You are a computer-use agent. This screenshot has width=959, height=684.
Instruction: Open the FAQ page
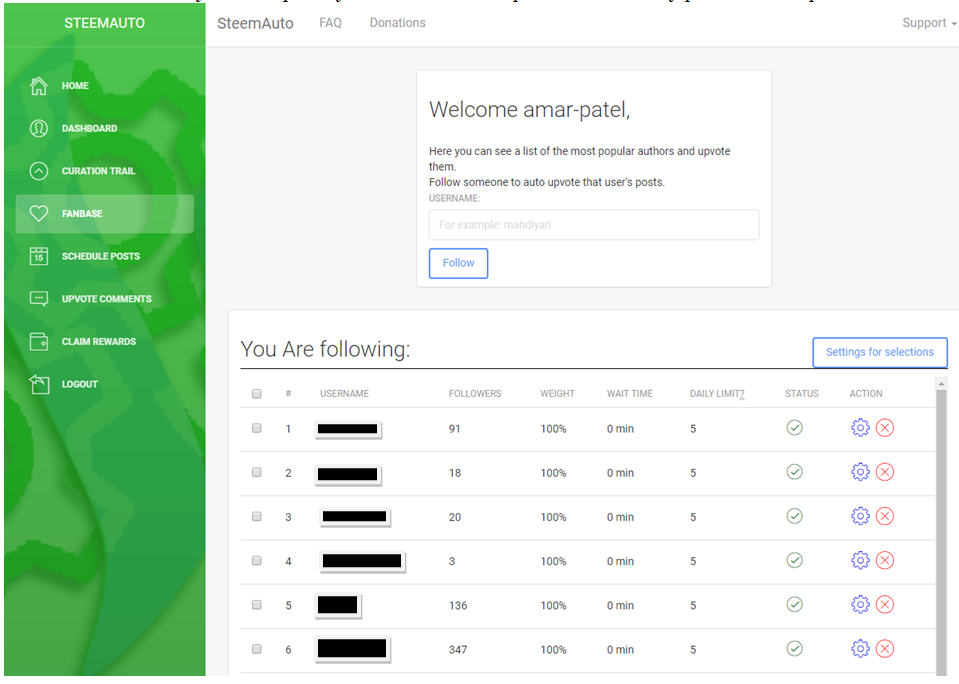(x=330, y=23)
